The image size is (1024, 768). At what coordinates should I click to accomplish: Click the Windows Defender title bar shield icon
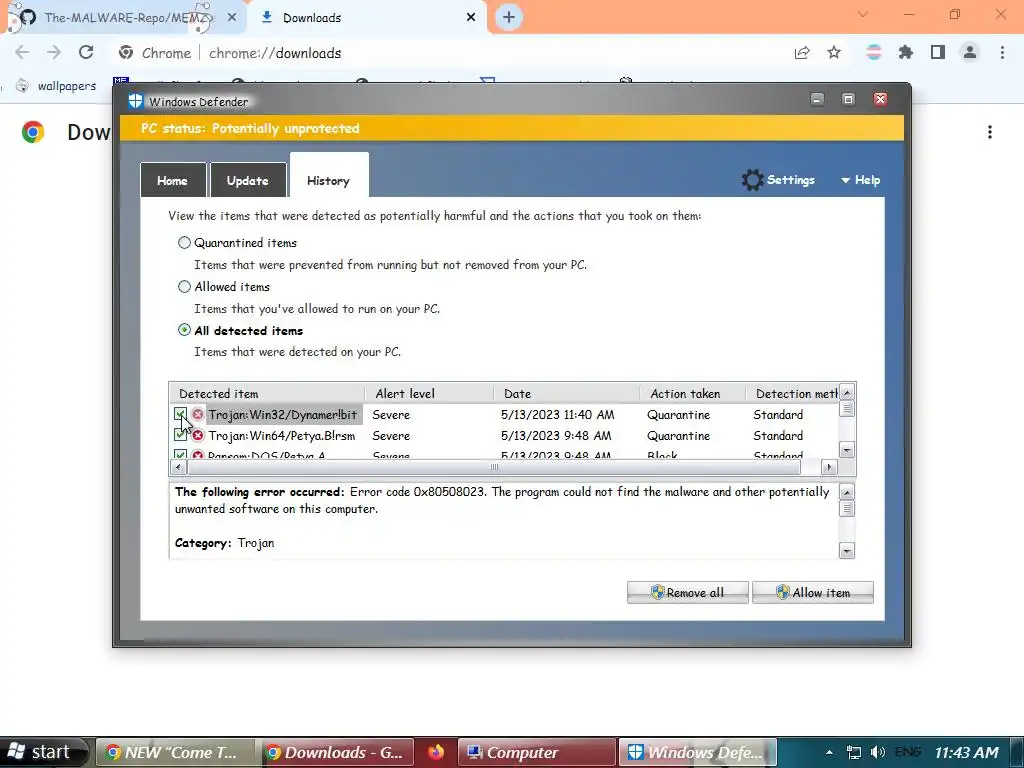135,101
